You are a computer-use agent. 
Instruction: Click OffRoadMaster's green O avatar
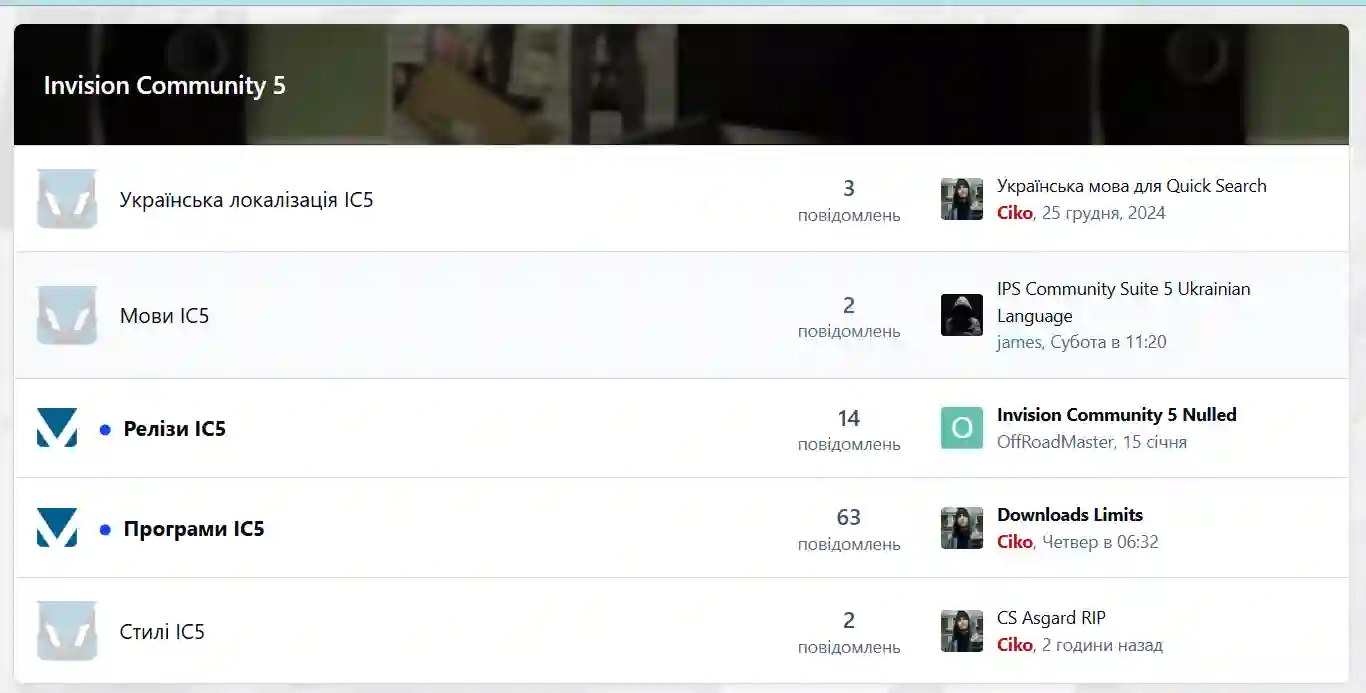click(962, 428)
